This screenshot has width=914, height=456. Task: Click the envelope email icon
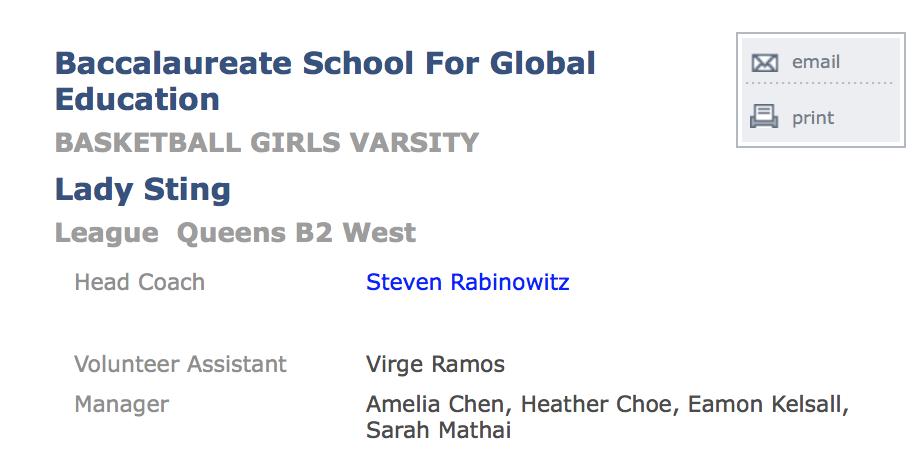click(764, 62)
